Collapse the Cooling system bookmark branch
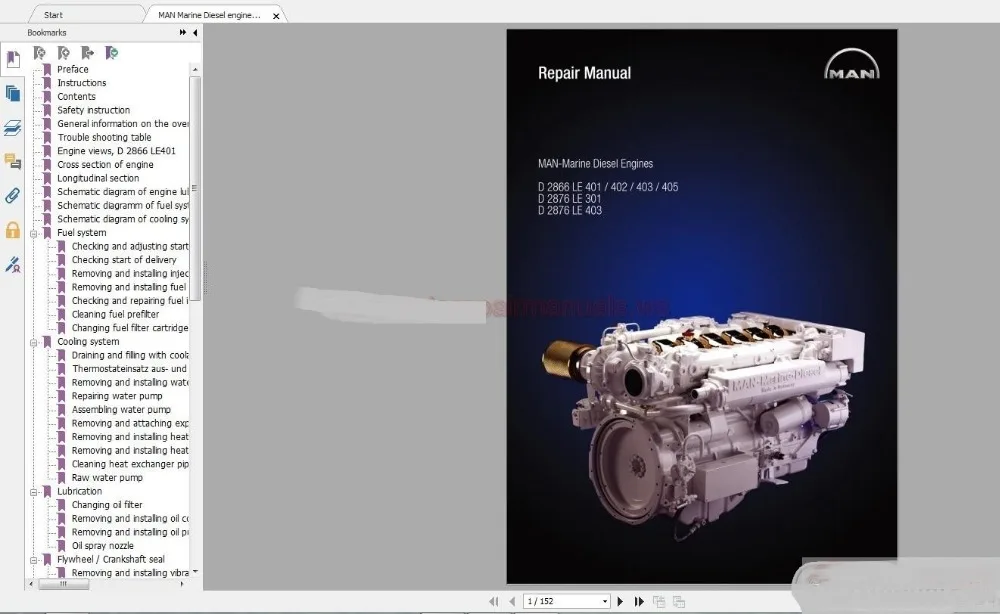Viewport: 1000px width, 614px height. 35,341
